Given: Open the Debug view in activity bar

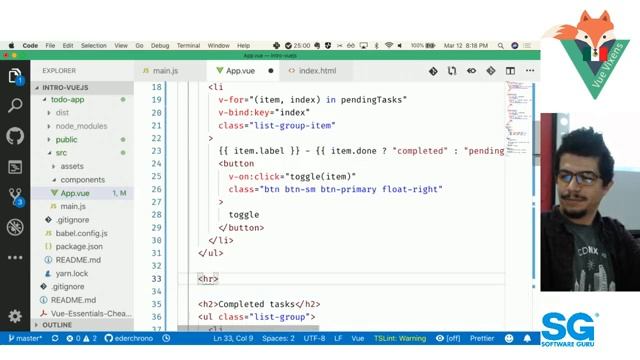Looking at the screenshot, I should click(x=15, y=227).
